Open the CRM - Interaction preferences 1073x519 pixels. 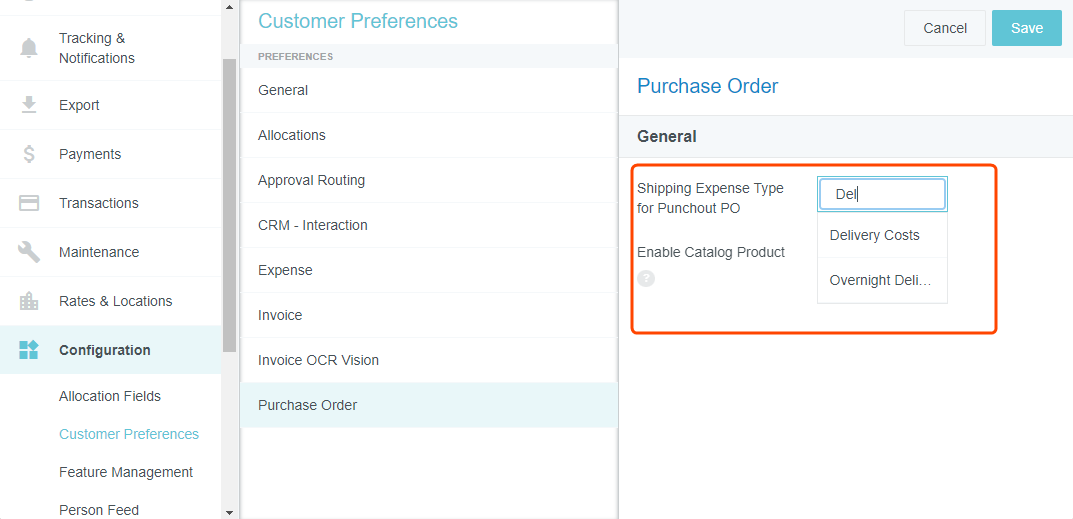tap(313, 225)
